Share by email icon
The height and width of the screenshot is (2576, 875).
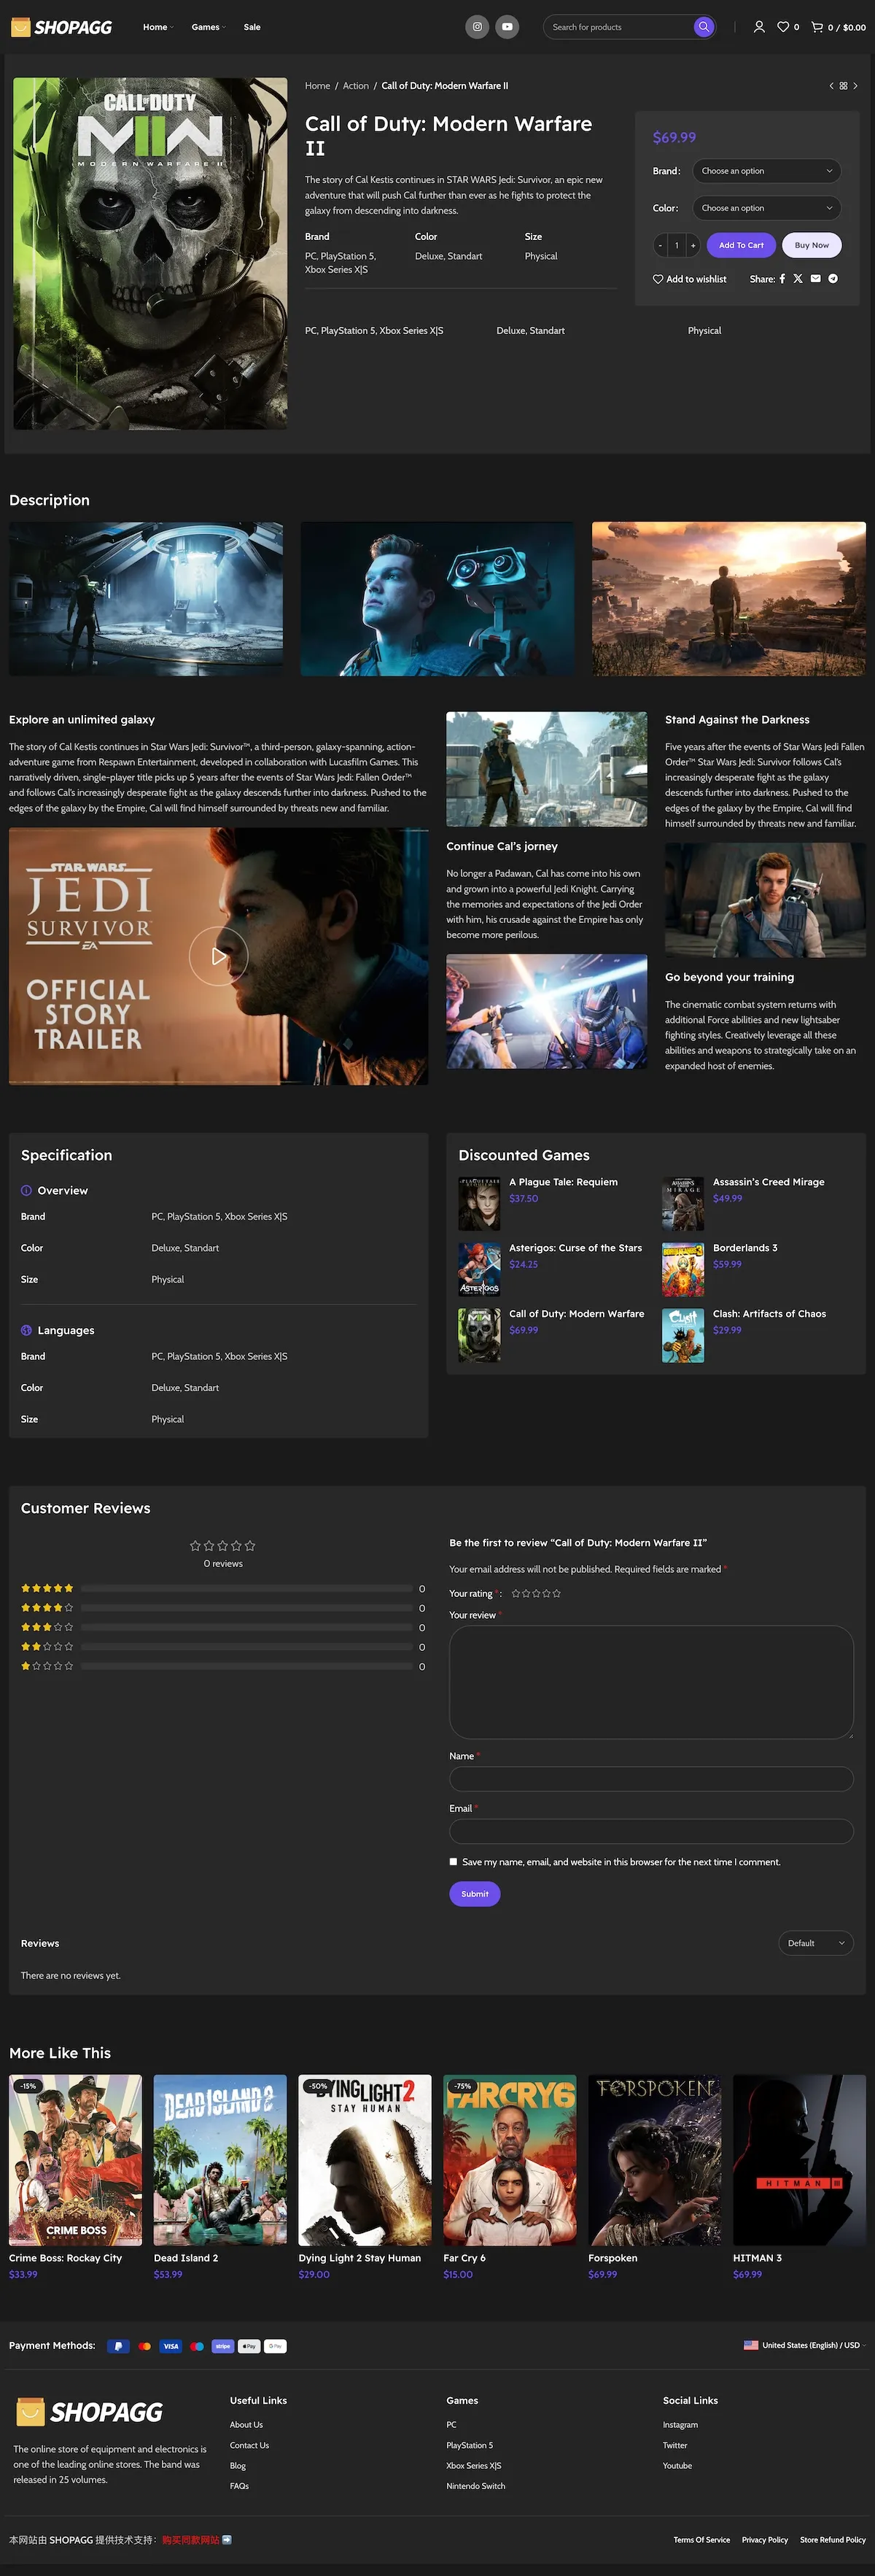click(815, 279)
